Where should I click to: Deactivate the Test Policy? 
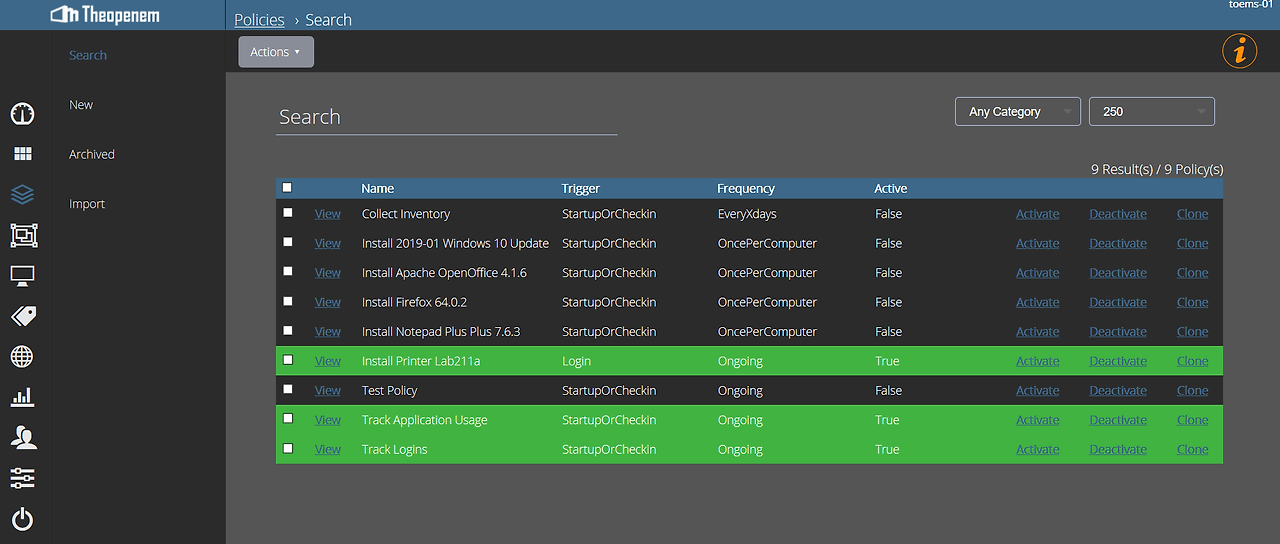click(1118, 391)
